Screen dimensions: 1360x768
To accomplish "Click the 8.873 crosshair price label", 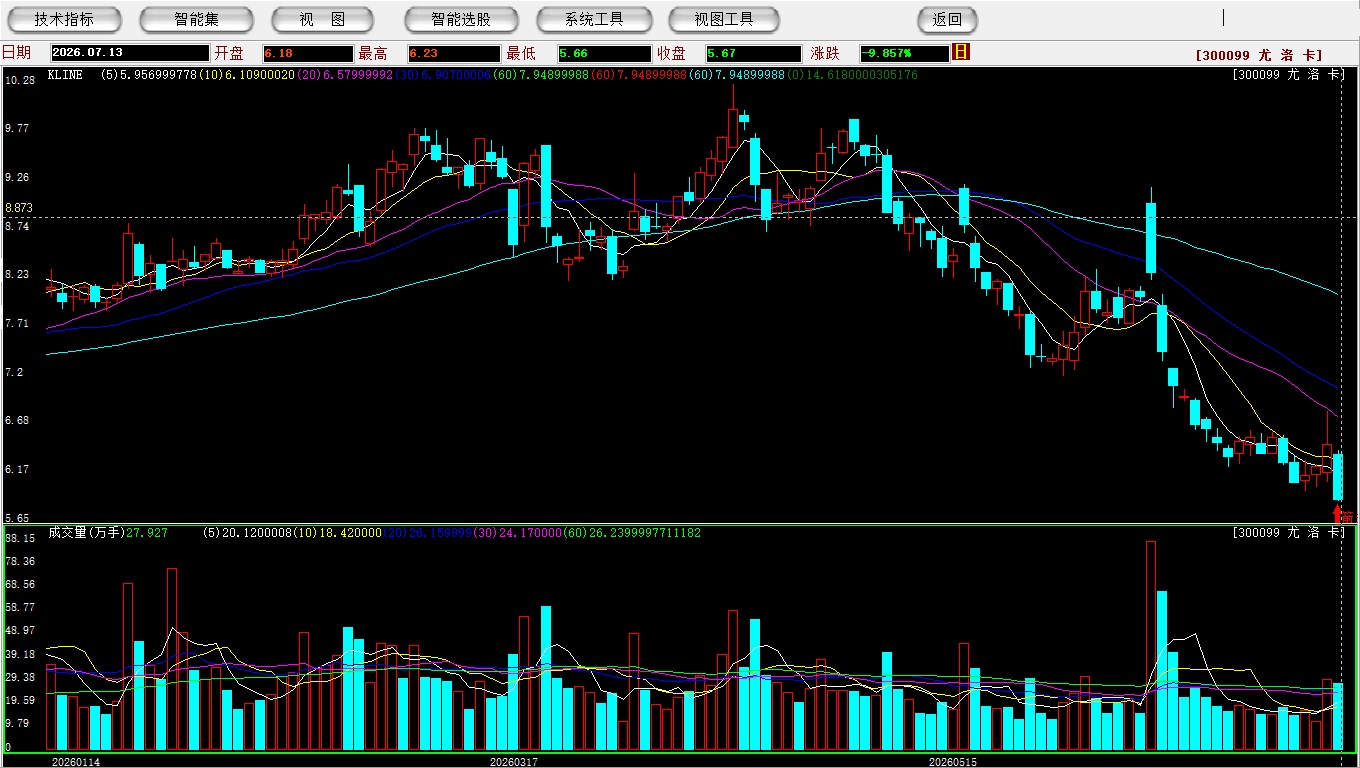I will (19, 208).
